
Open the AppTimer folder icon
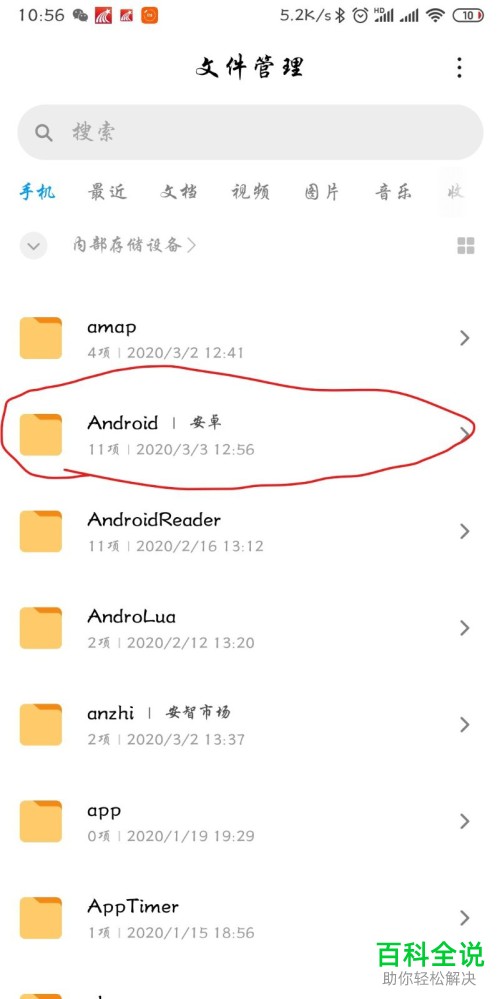[x=41, y=917]
